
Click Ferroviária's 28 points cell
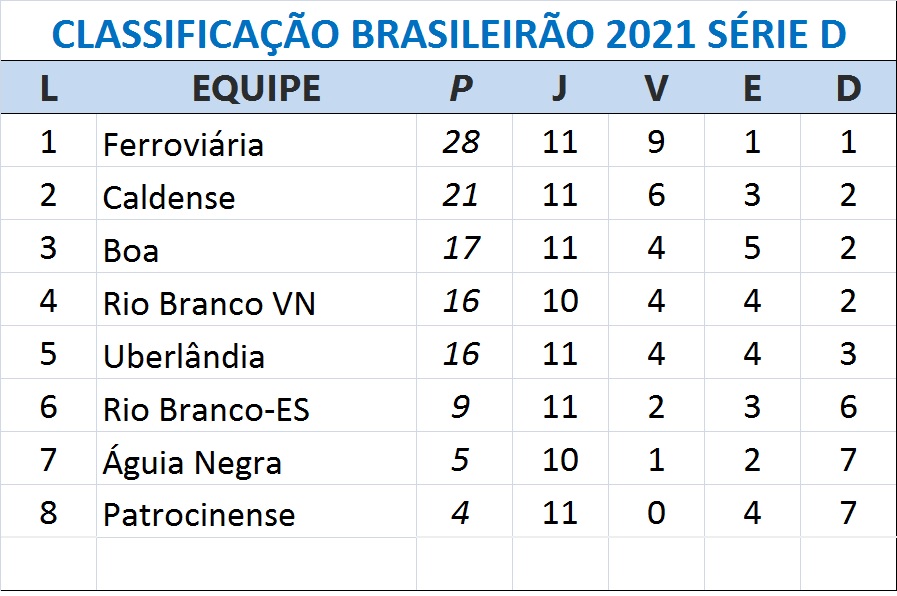point(461,142)
